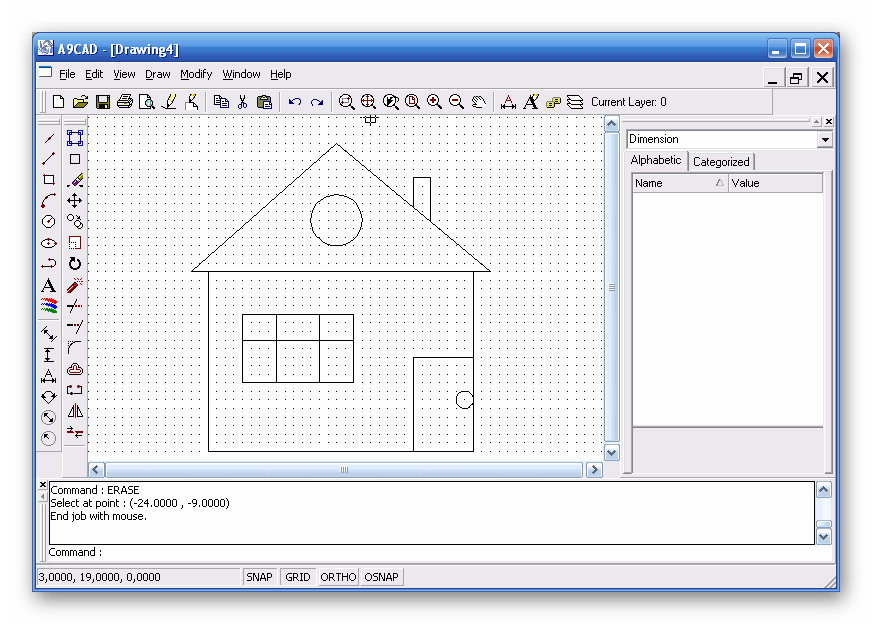The width and height of the screenshot is (872, 624).
Task: Open the Draw menu
Action: coord(158,74)
